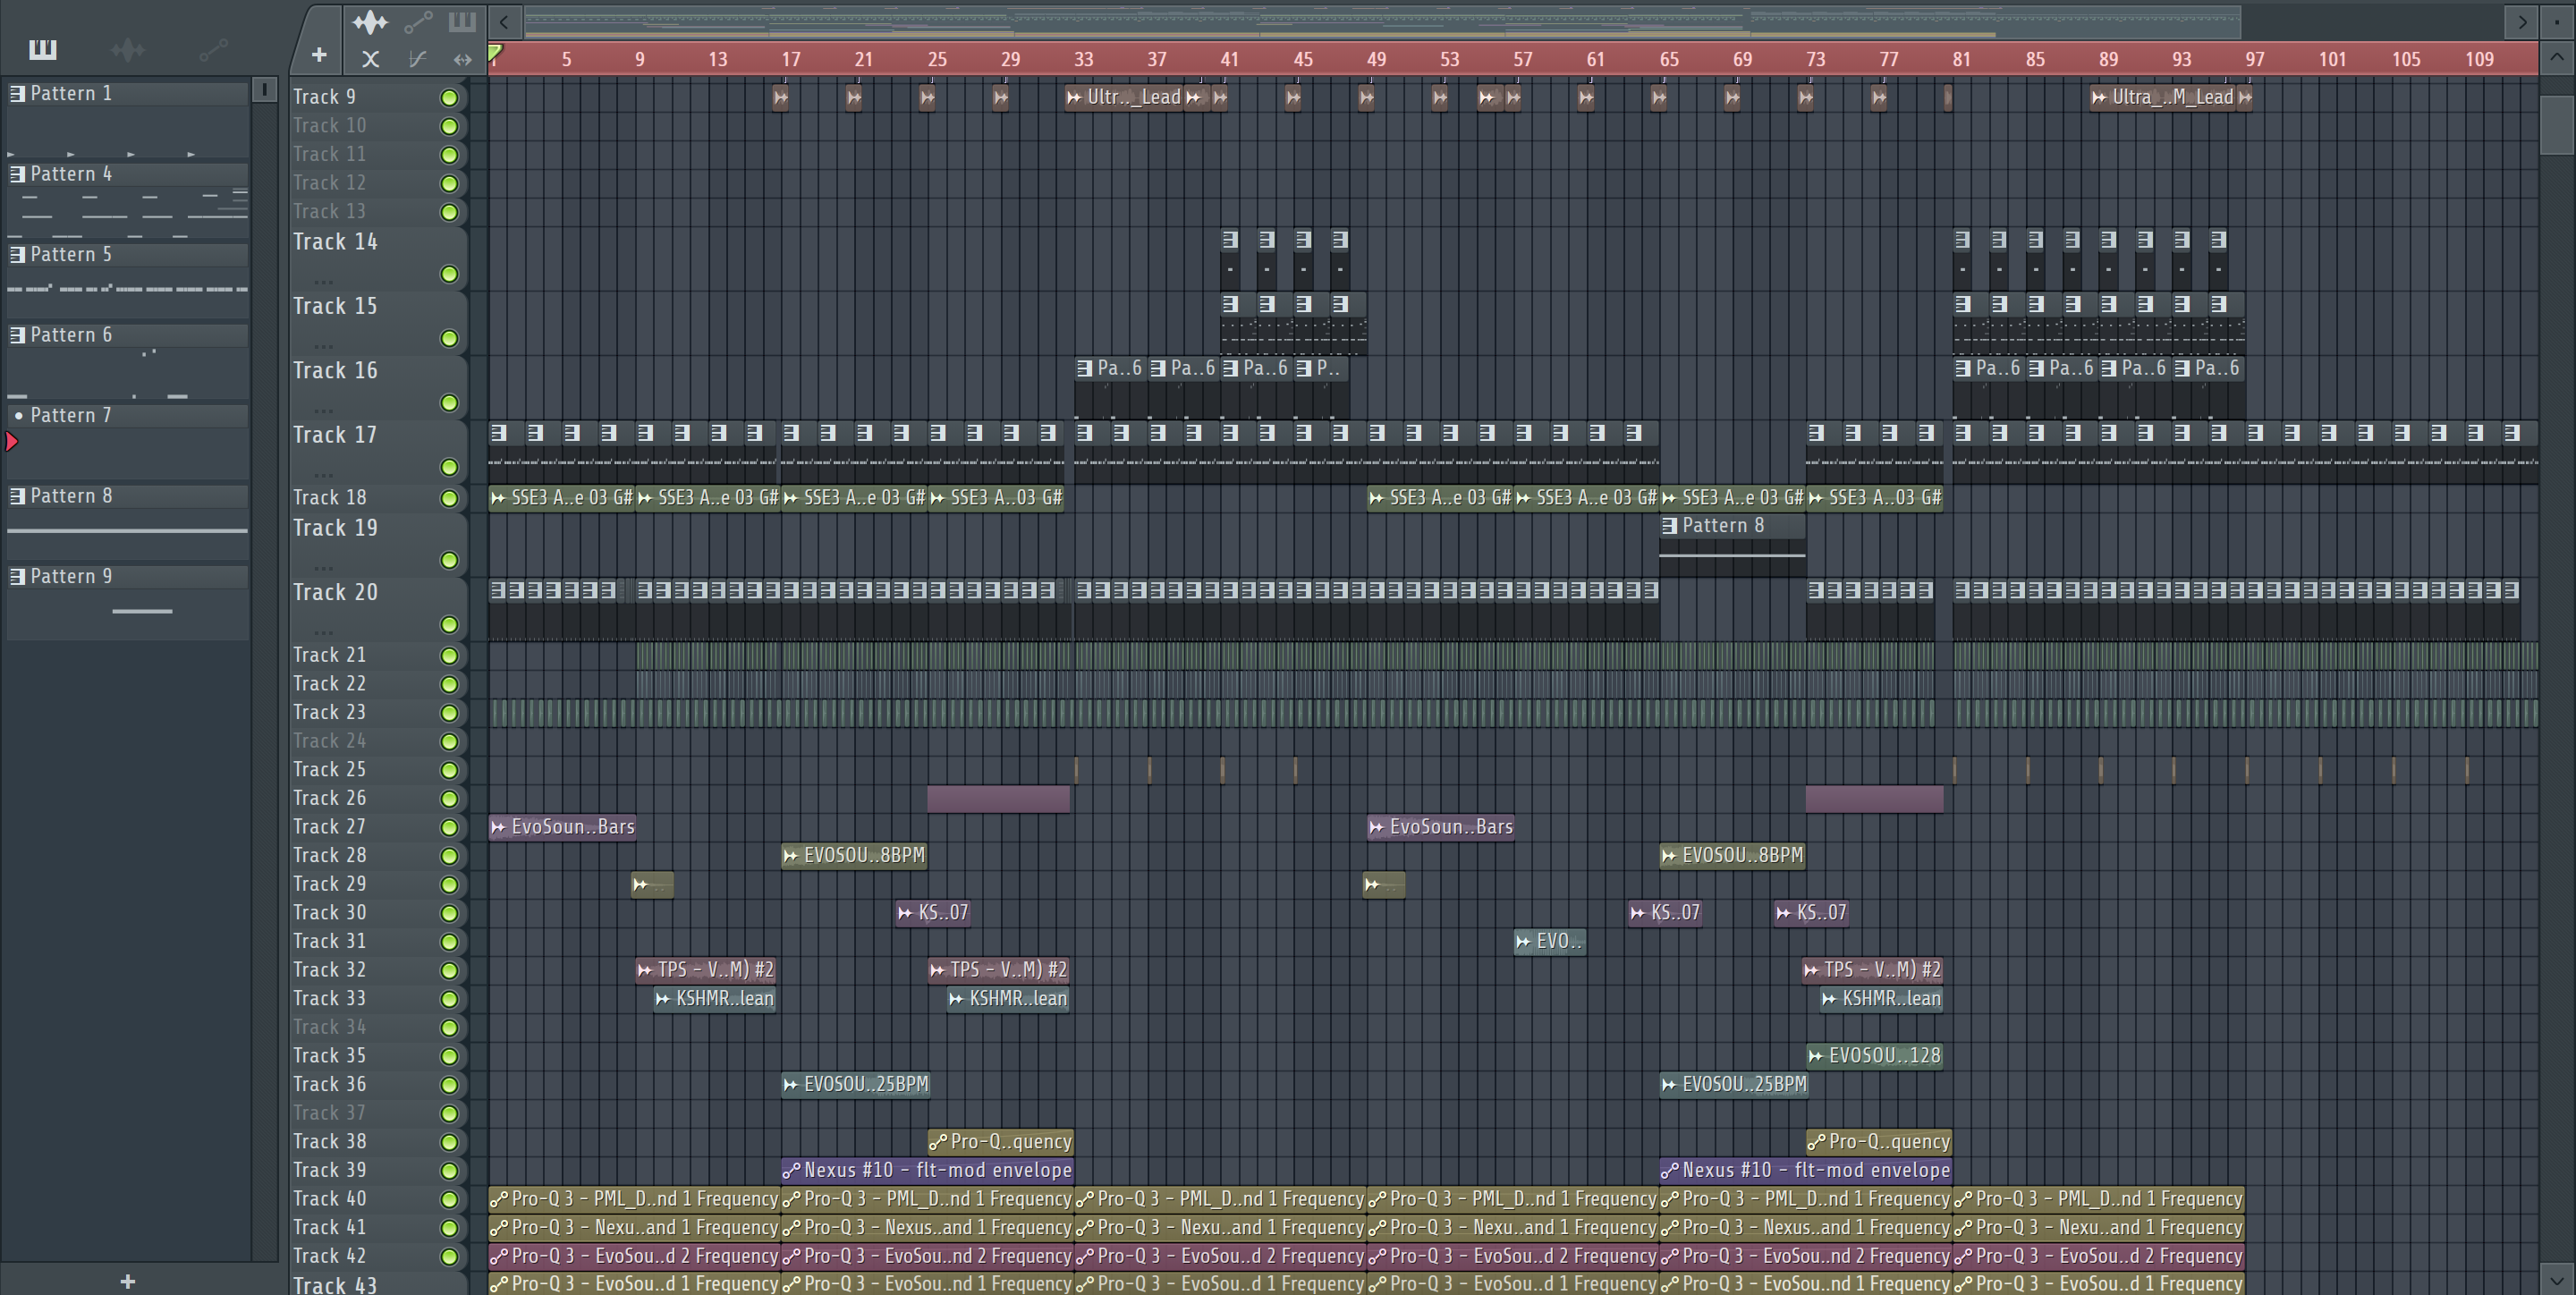Jump to bar 97 on the timeline
Image resolution: width=2576 pixels, height=1295 pixels.
click(x=2255, y=59)
